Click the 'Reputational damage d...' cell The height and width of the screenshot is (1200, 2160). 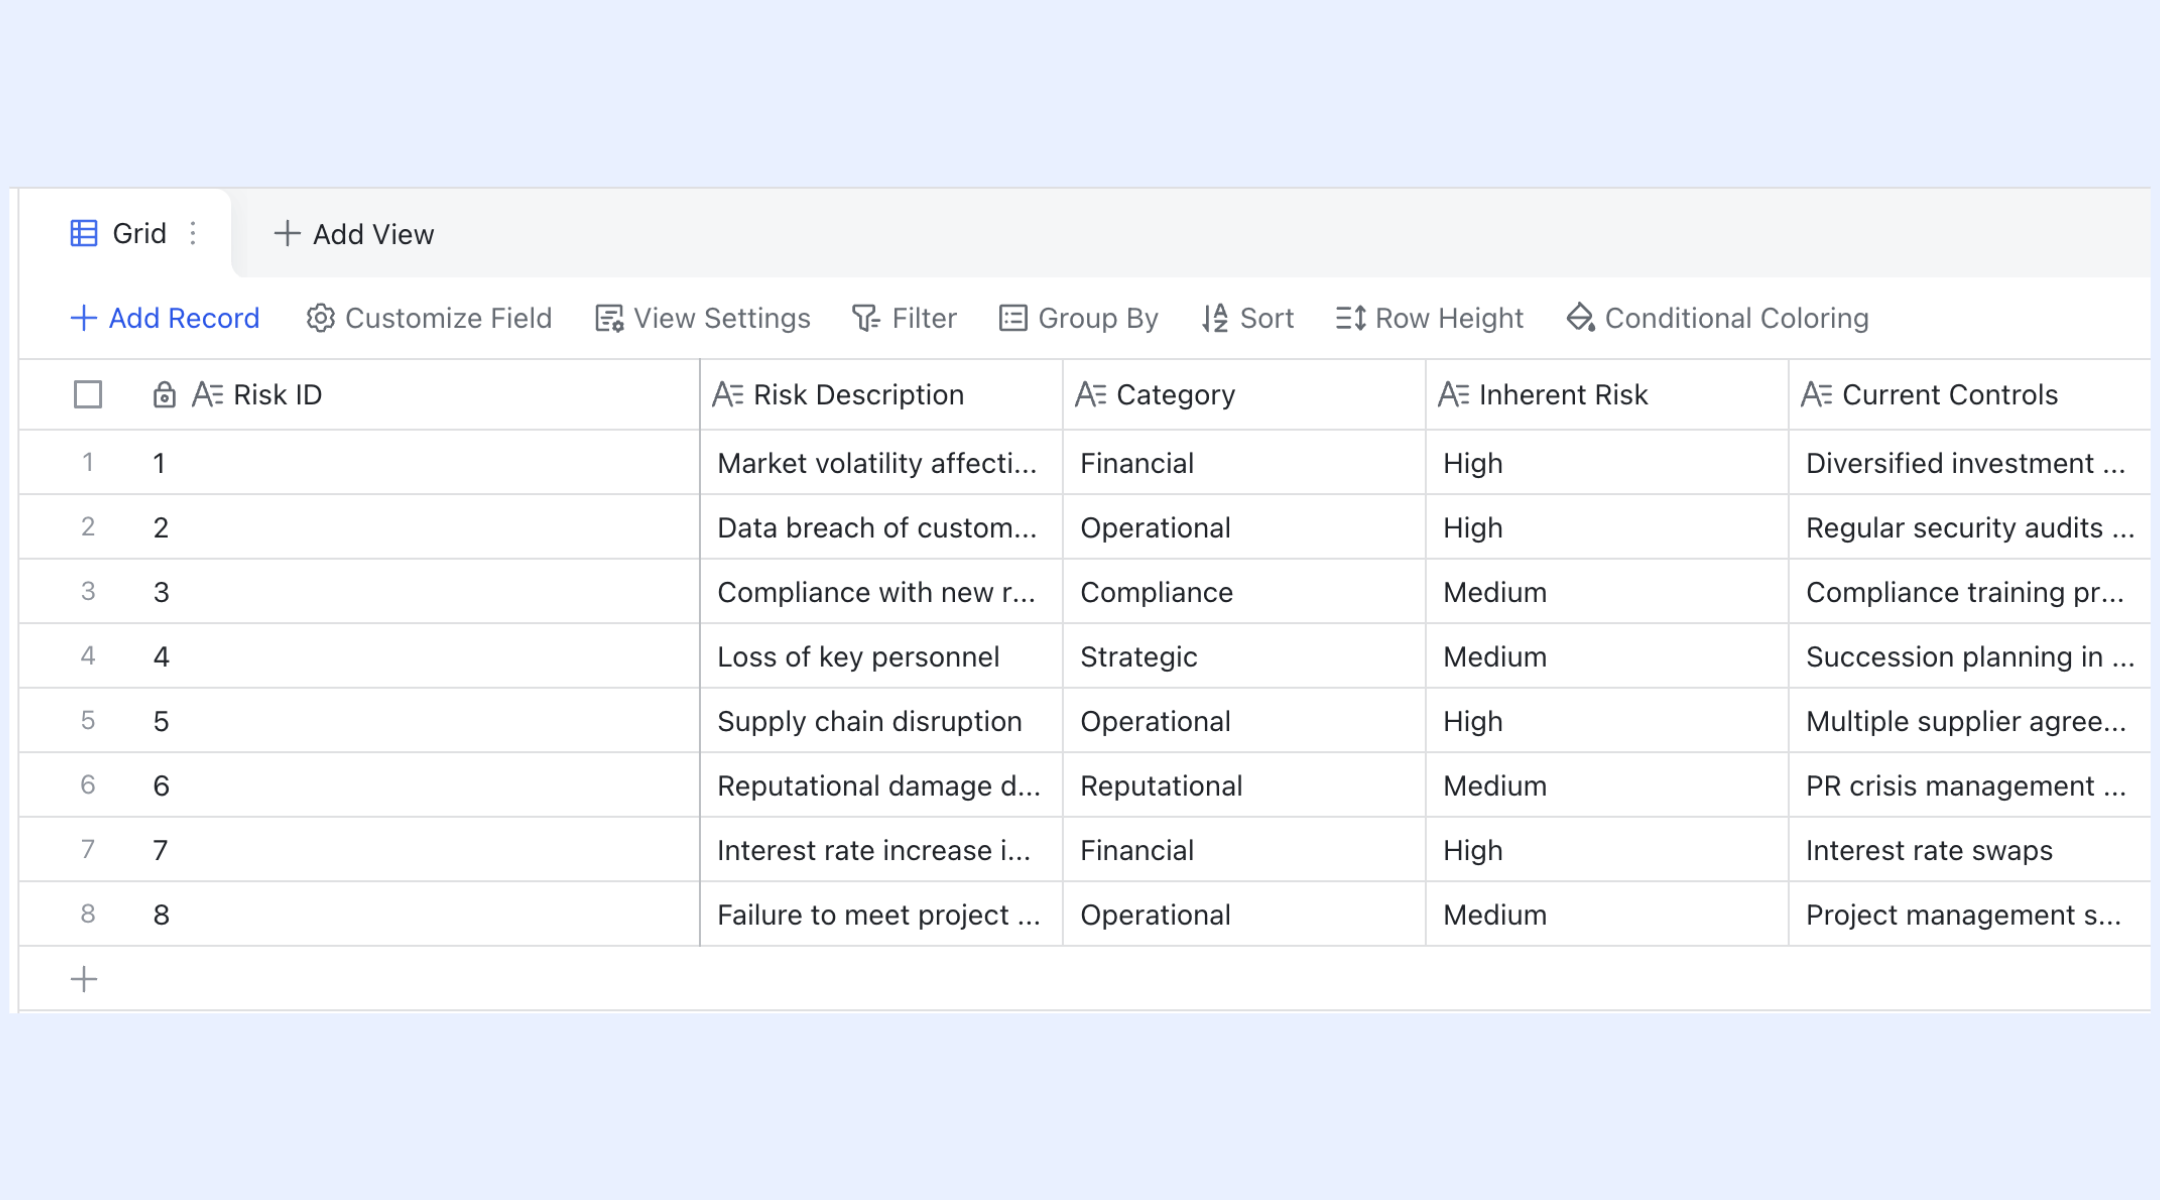(881, 785)
